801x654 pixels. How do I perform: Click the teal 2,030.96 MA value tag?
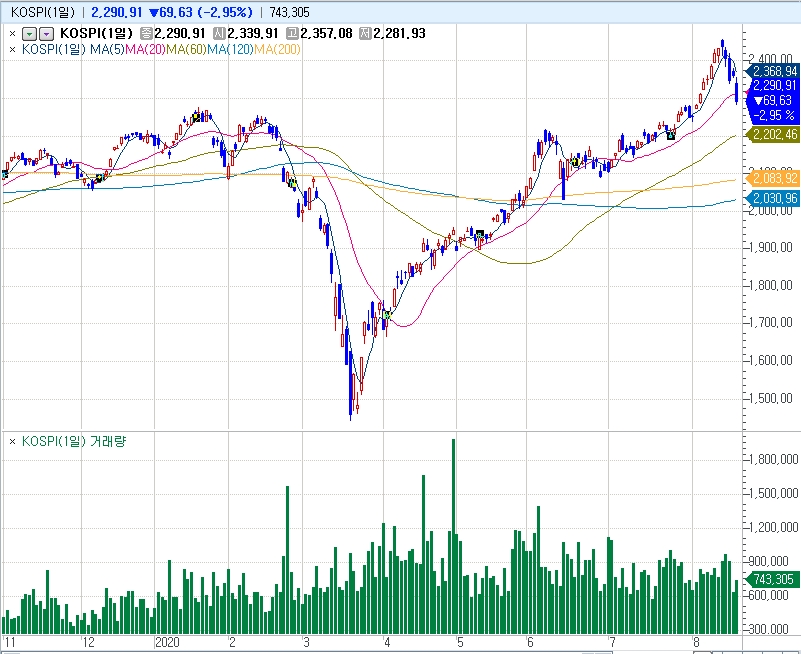tap(774, 198)
